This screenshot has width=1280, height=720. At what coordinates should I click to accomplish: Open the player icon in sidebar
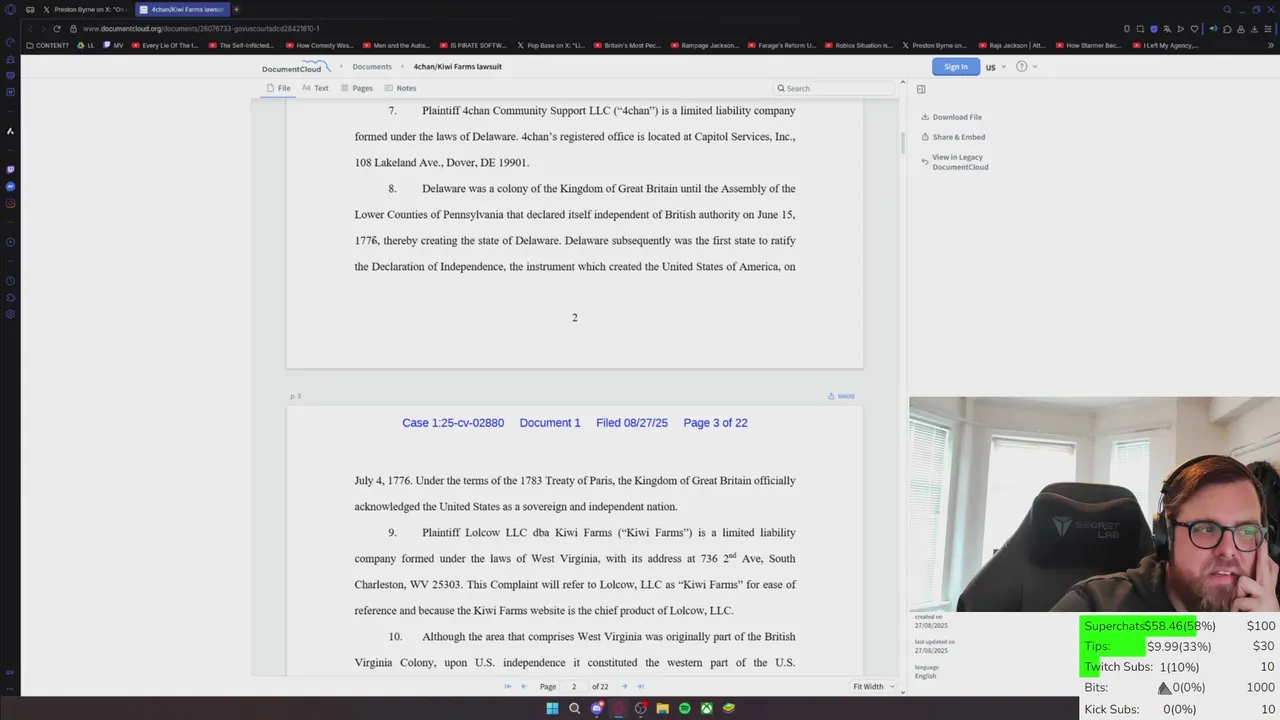10,242
